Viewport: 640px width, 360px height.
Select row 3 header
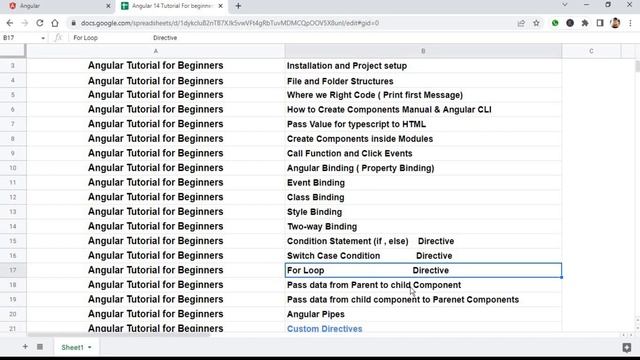(13, 66)
